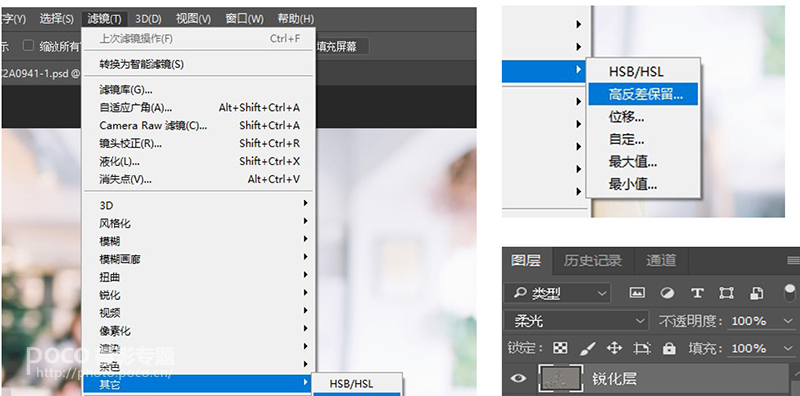Open the layers panel options menu
800x396 pixels.
pyautogui.click(x=793, y=261)
